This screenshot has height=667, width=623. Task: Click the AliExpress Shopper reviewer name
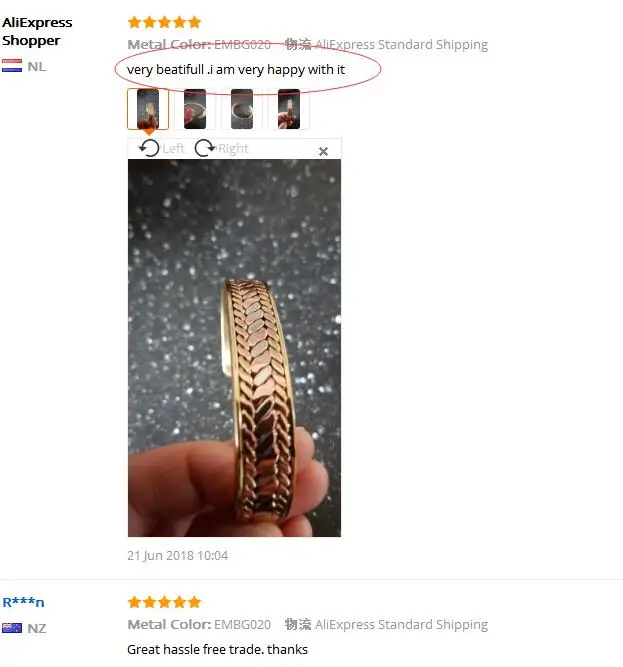click(x=37, y=31)
